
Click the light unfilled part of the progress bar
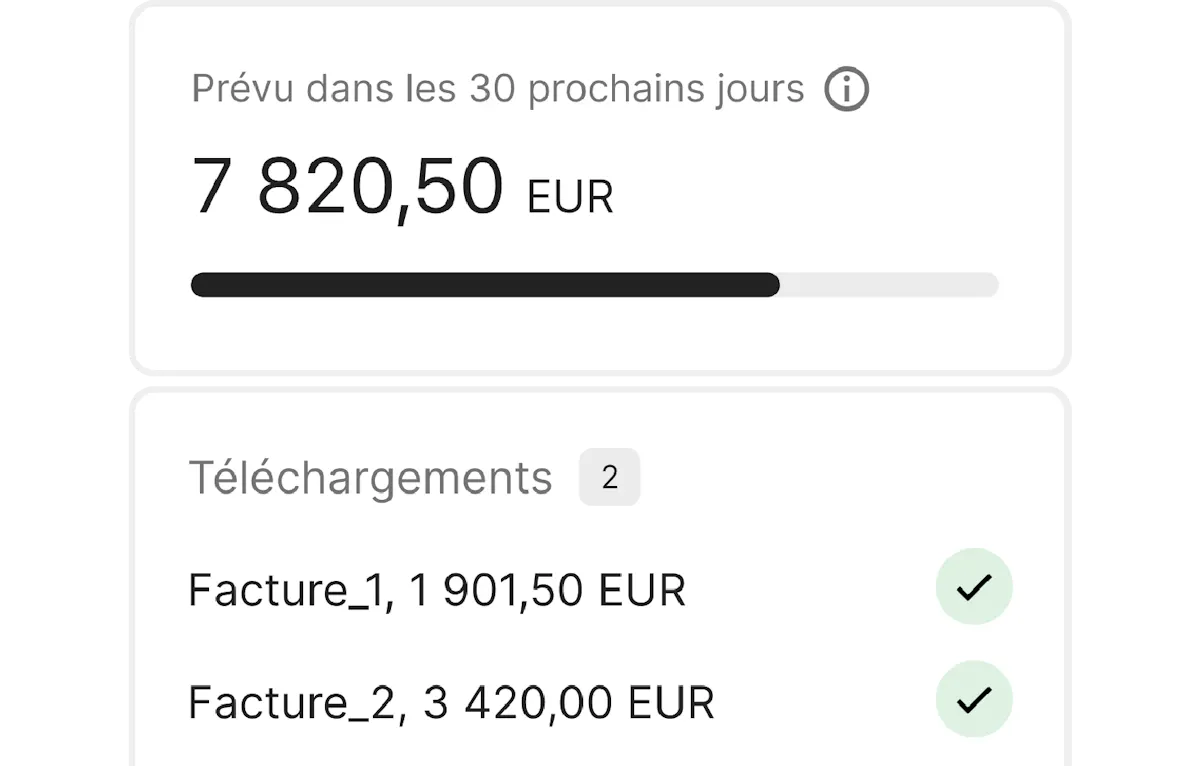(x=890, y=285)
